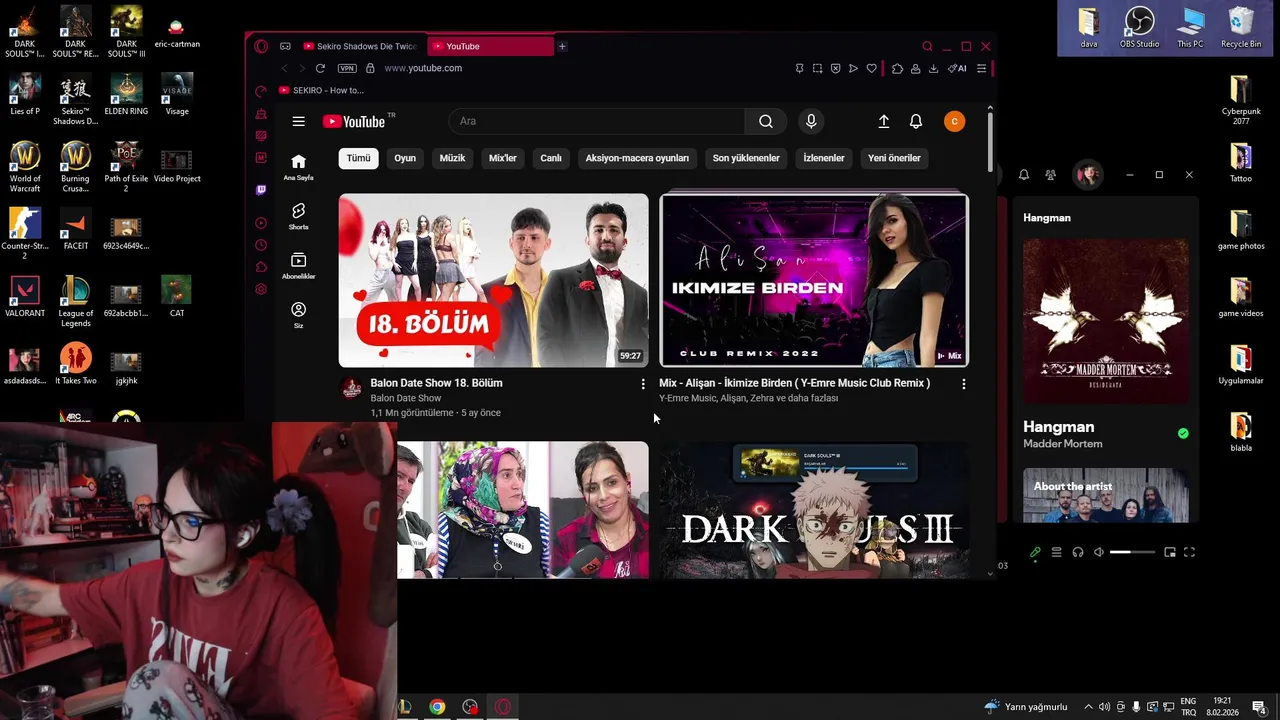Viewport: 1280px width, 720px height.
Task: Select the Müzik filter chip
Action: point(452,158)
